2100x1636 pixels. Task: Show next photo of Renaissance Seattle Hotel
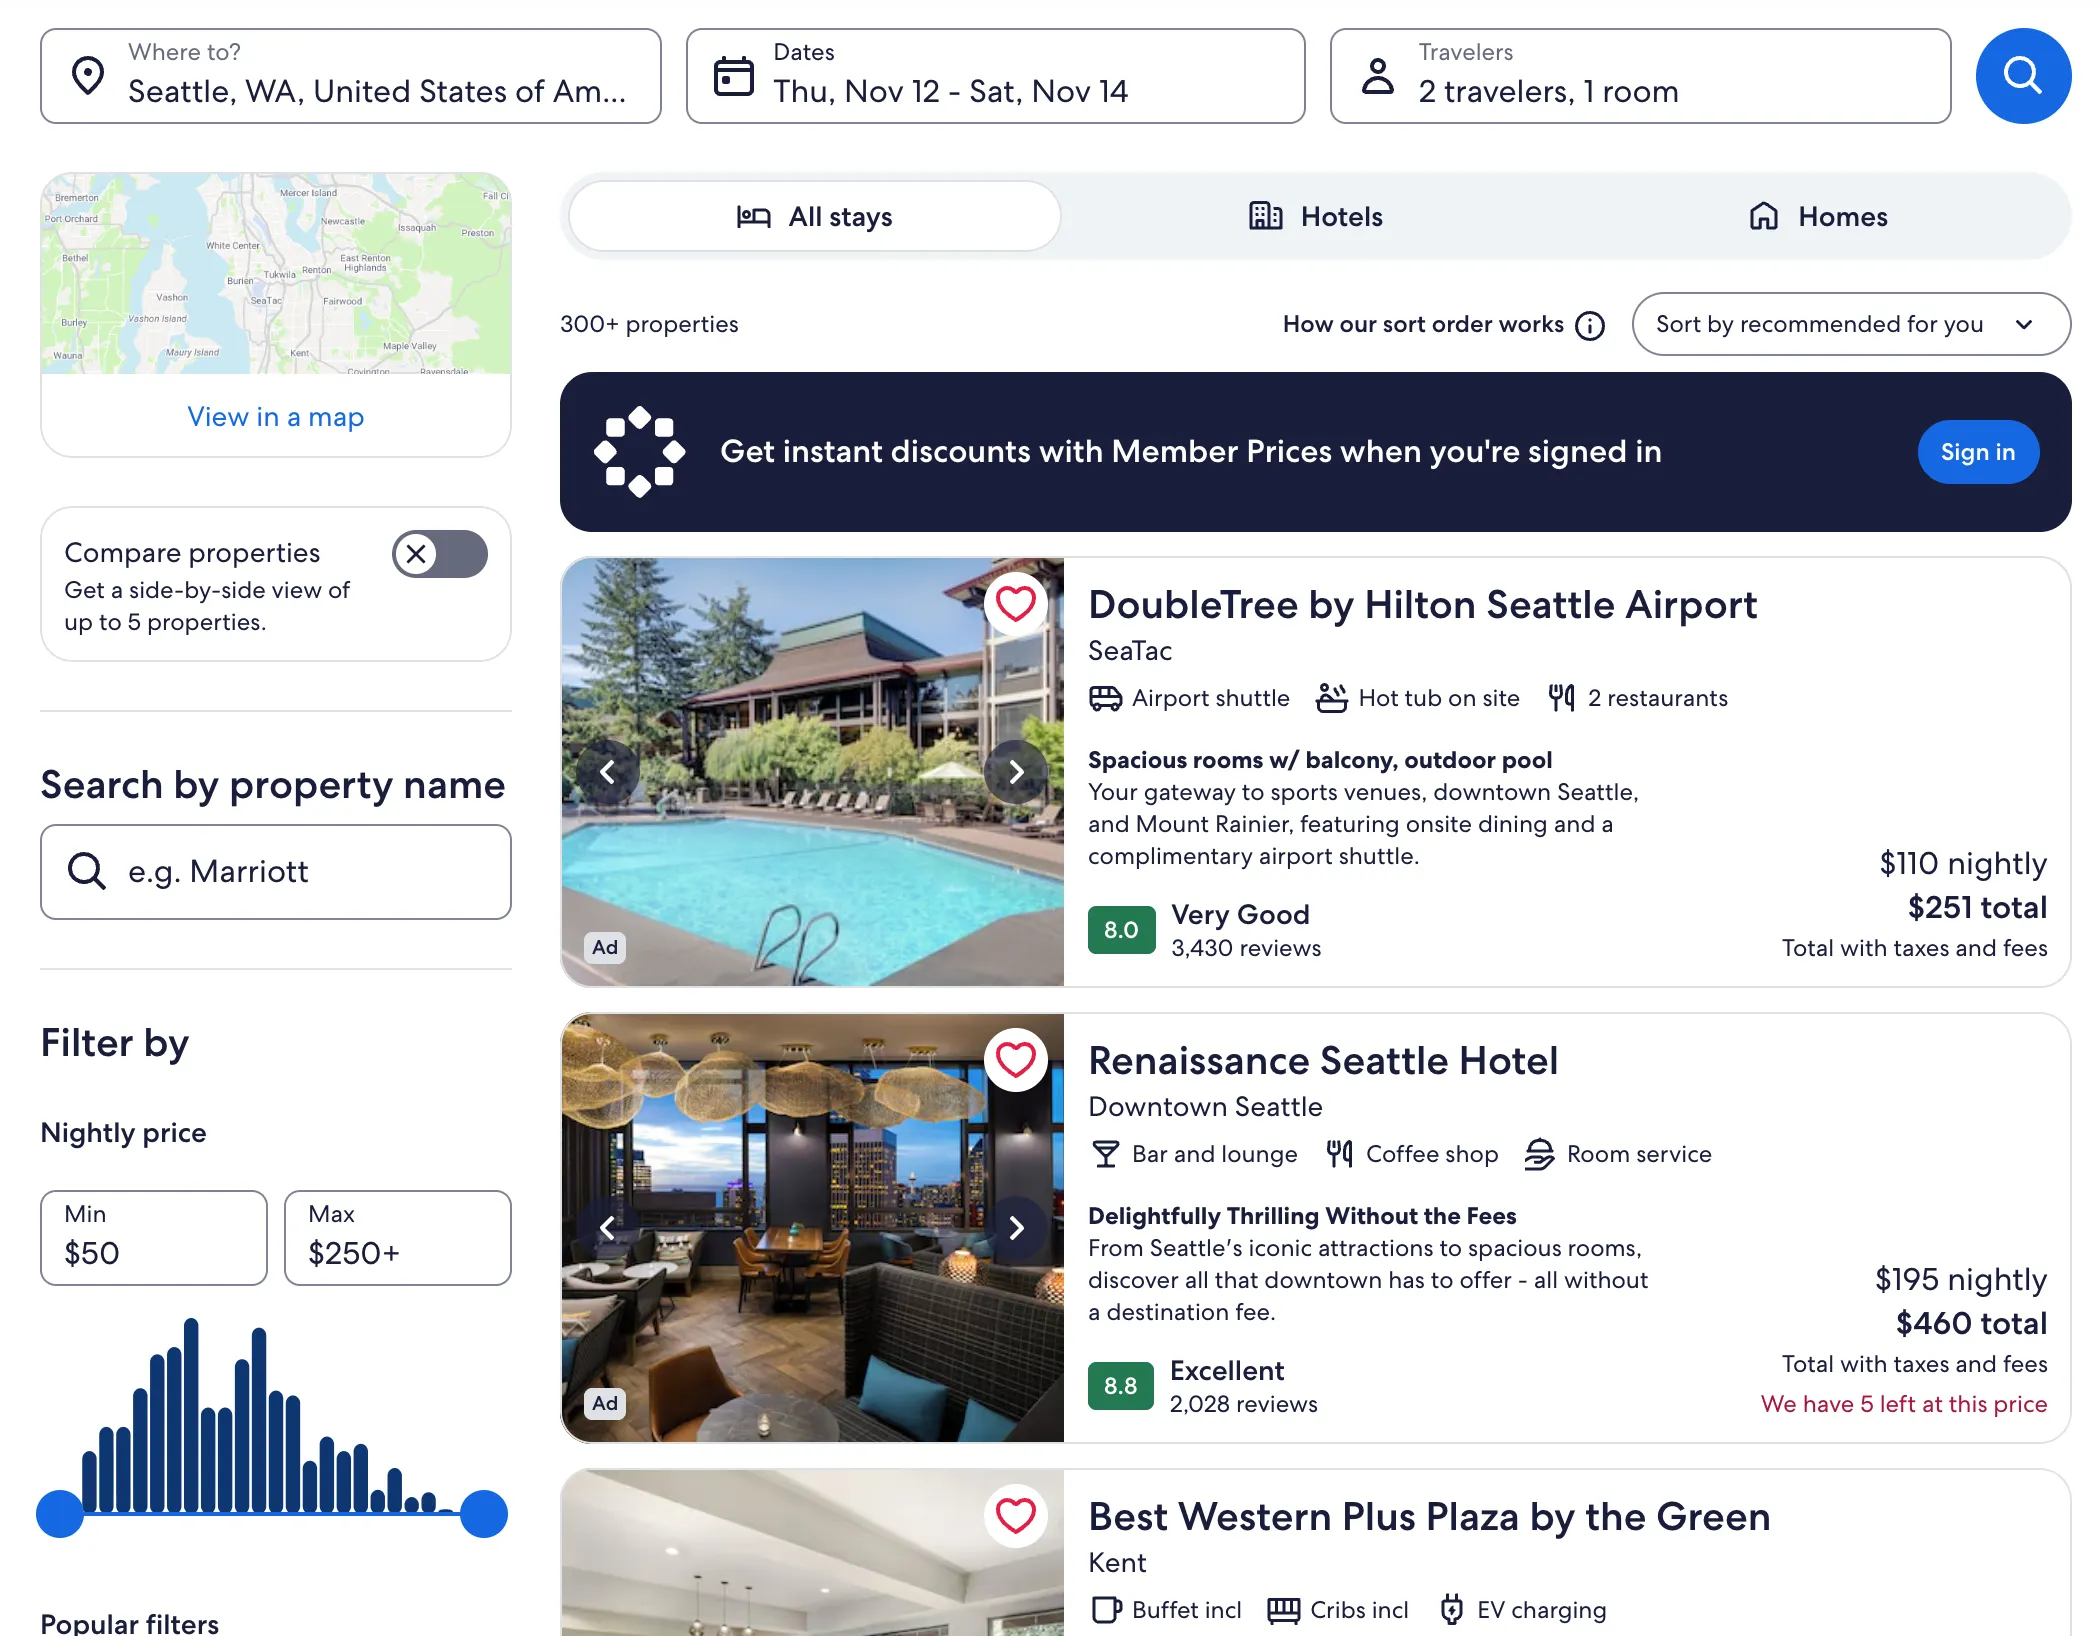coord(1015,1227)
